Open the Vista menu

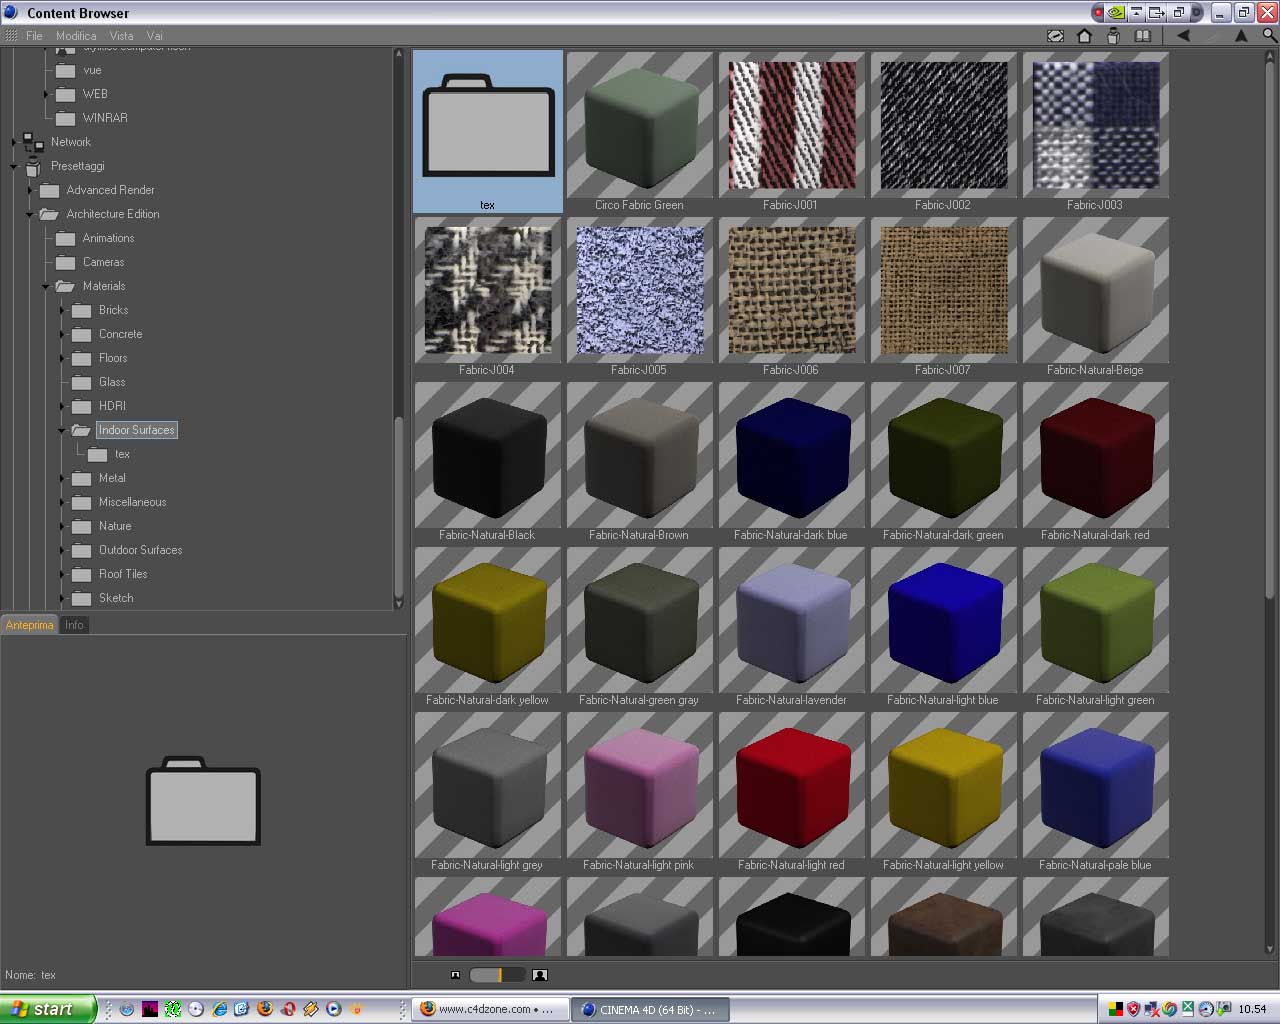[x=121, y=36]
